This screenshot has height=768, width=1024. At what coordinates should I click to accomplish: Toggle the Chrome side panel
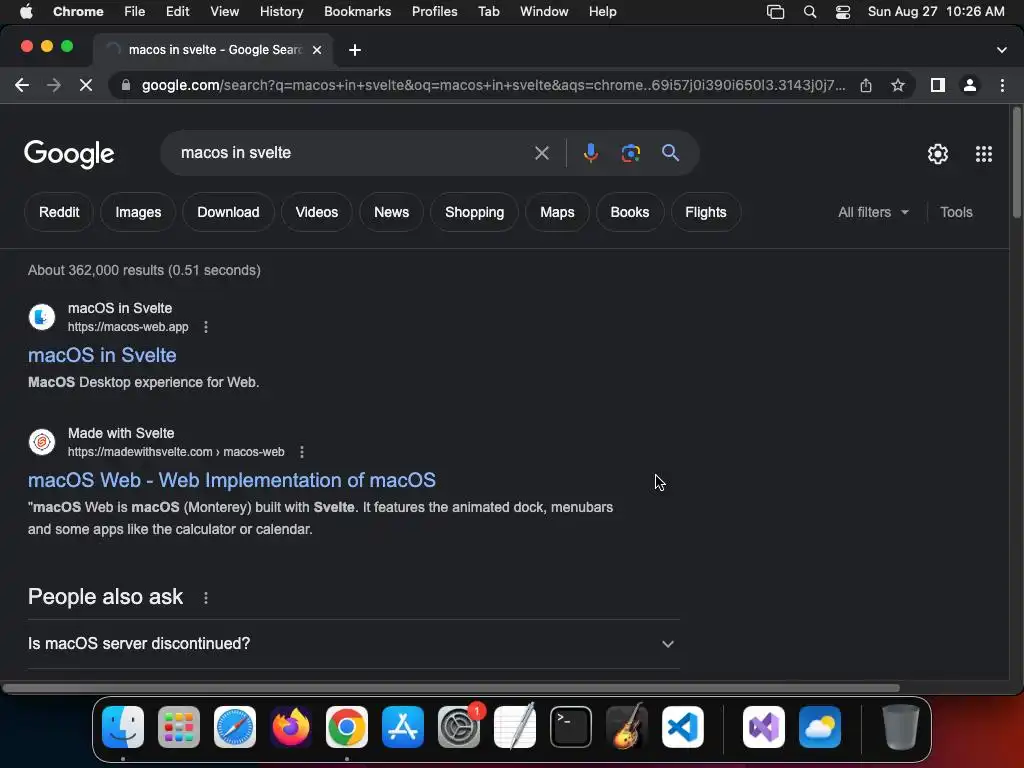point(938,85)
